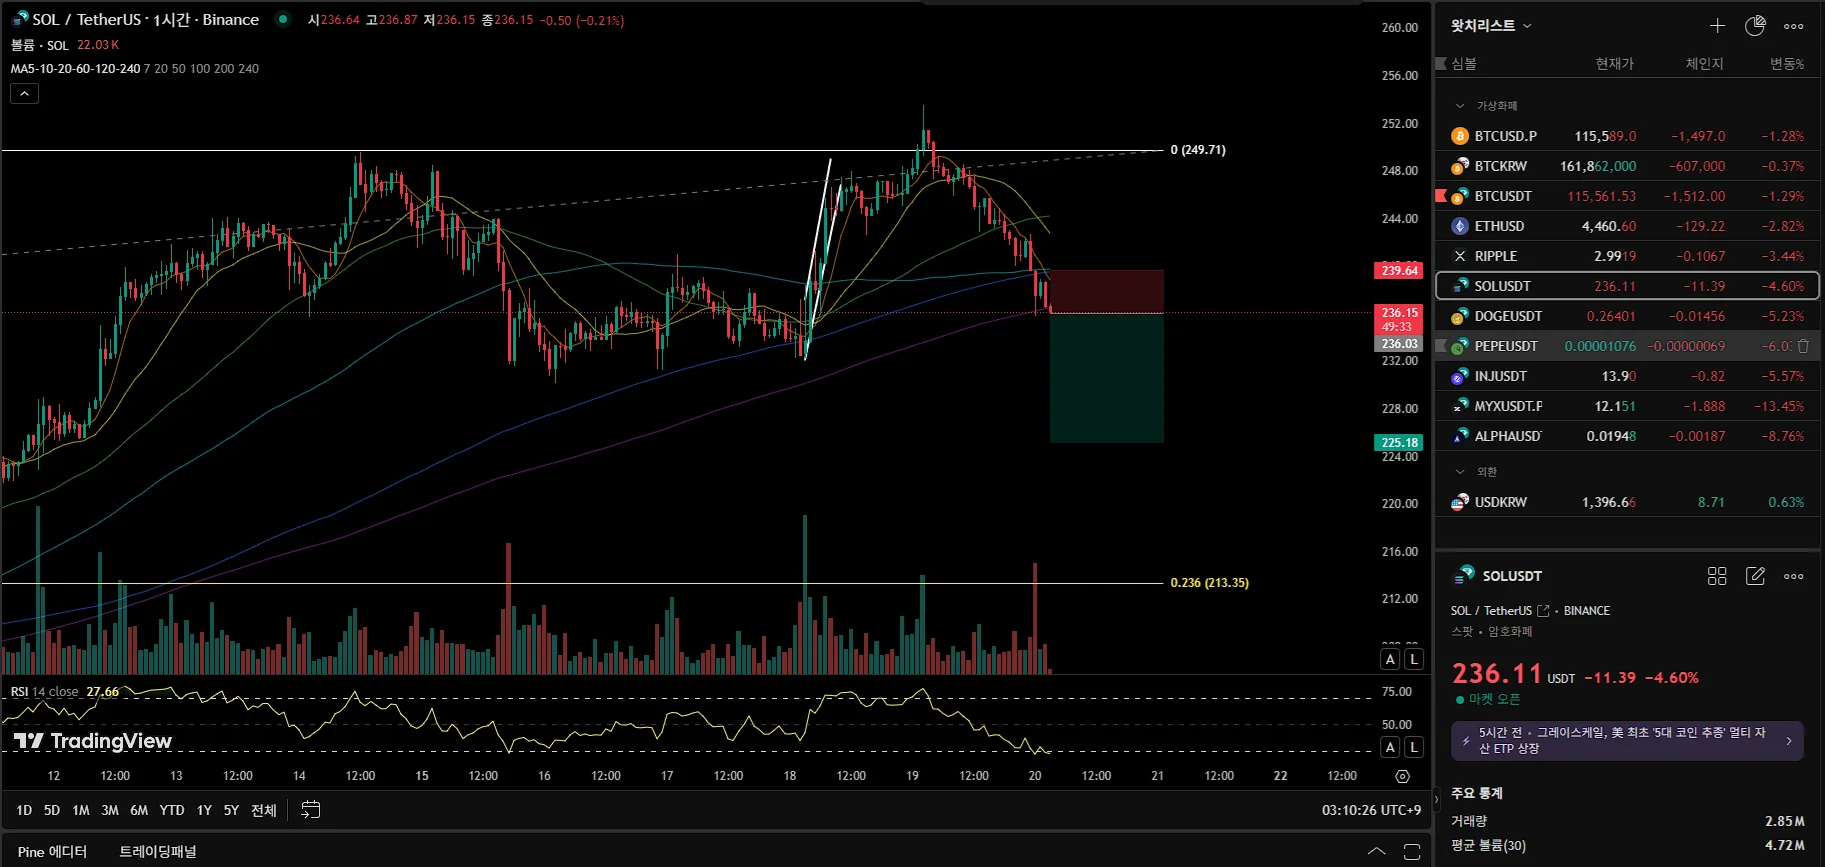Select the 1M time range
Image resolution: width=1825 pixels, height=867 pixels.
pyautogui.click(x=81, y=810)
